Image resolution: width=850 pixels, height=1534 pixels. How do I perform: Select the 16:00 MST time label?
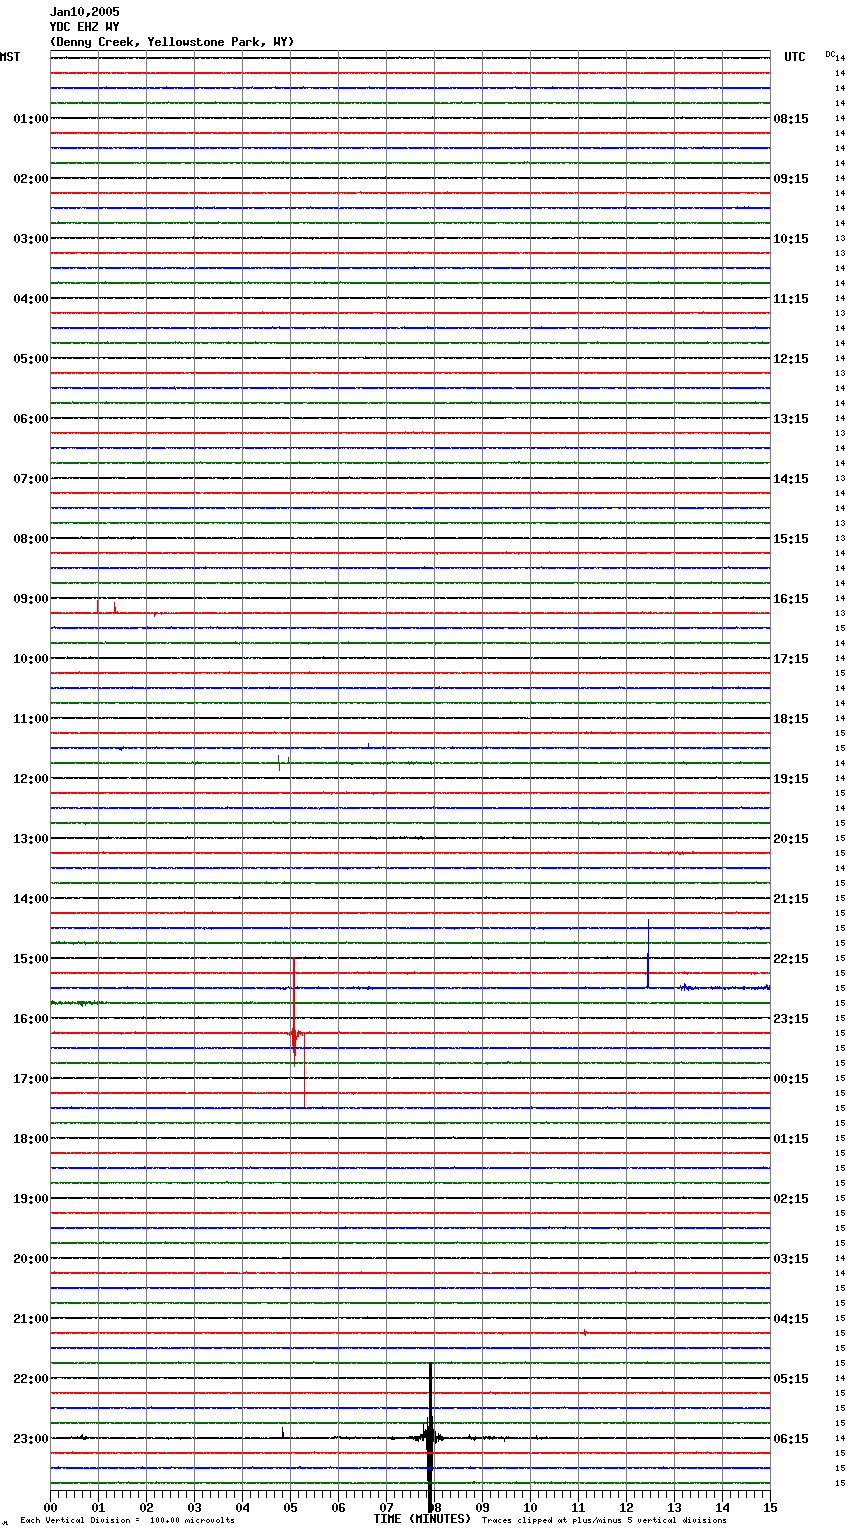pyautogui.click(x=30, y=1019)
